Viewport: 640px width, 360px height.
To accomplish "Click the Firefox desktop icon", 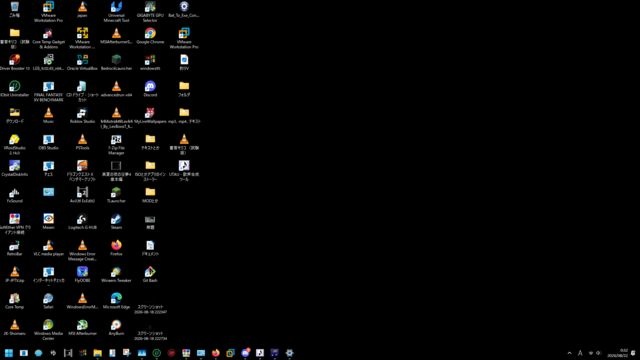I will coord(116,248).
